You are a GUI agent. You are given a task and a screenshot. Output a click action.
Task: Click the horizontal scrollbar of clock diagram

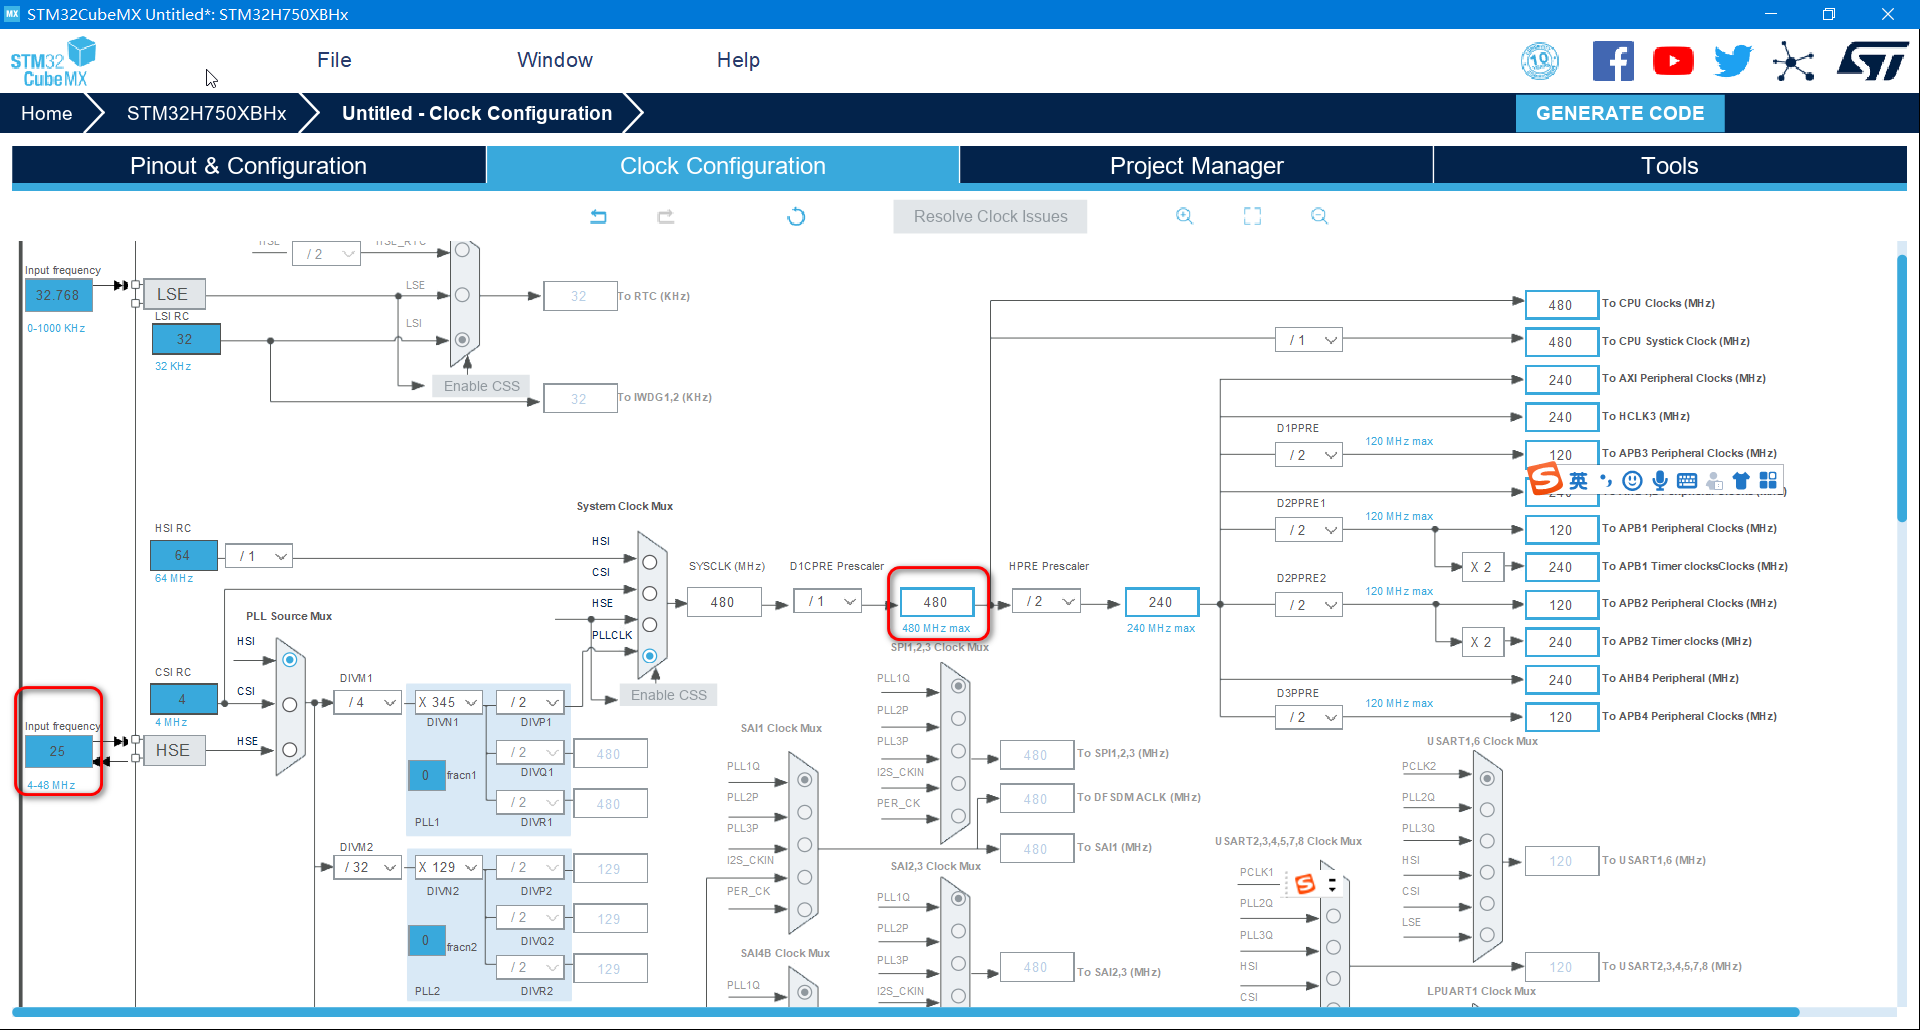coord(905,1012)
